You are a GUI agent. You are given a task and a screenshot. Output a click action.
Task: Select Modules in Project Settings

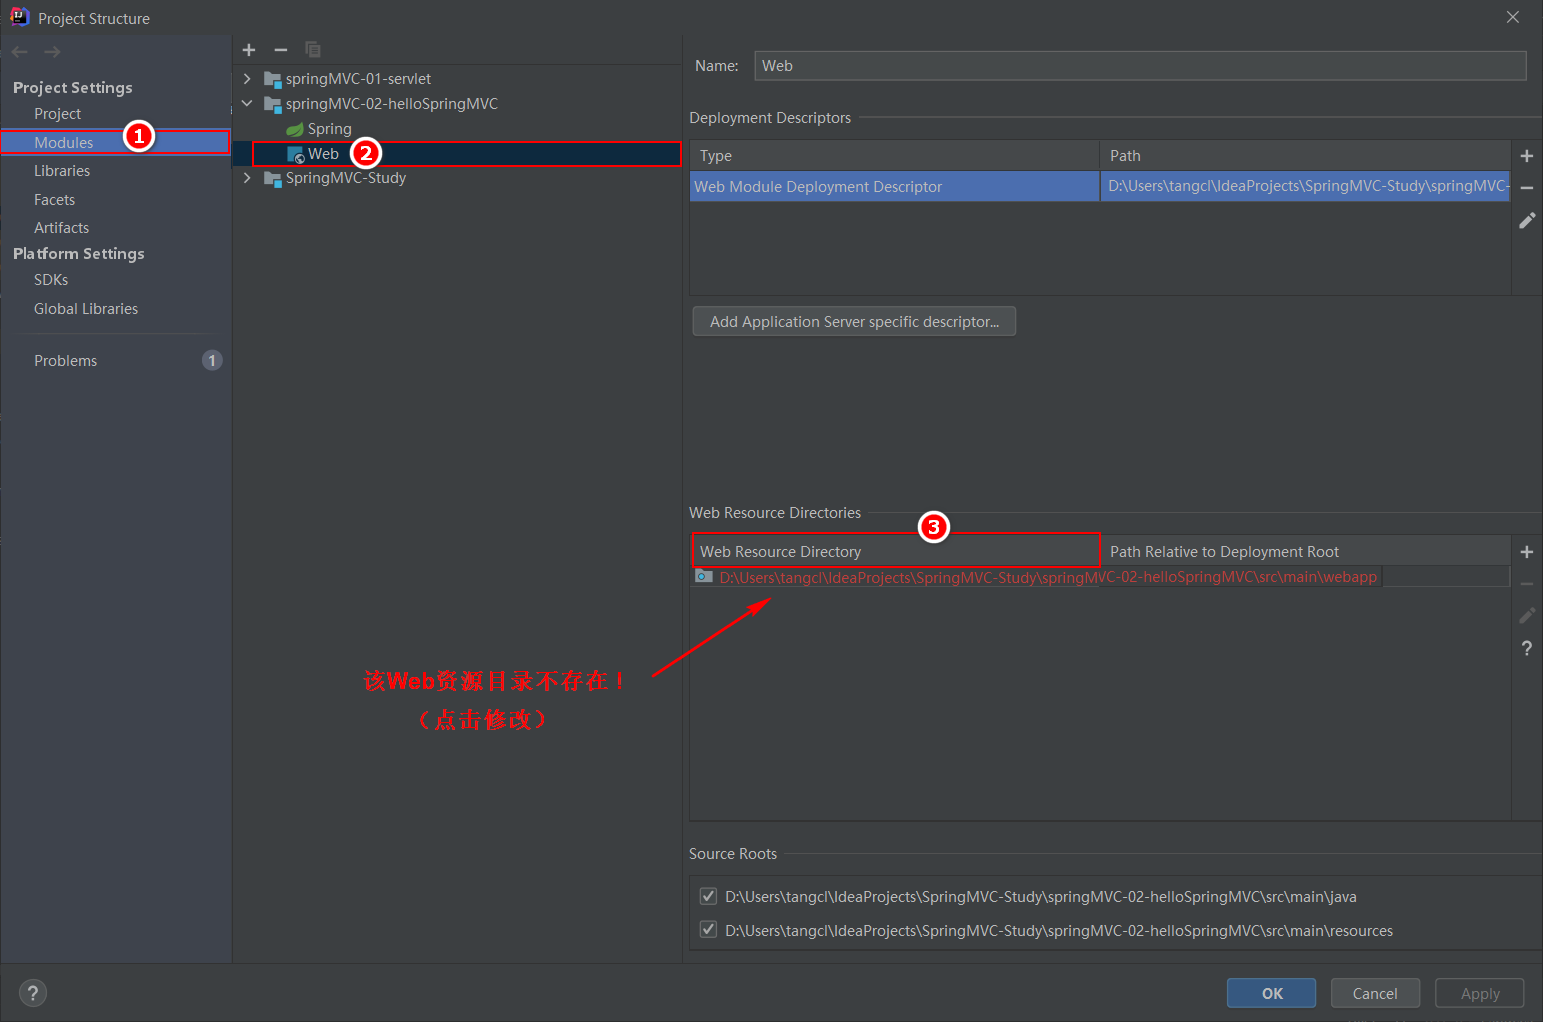pos(115,142)
